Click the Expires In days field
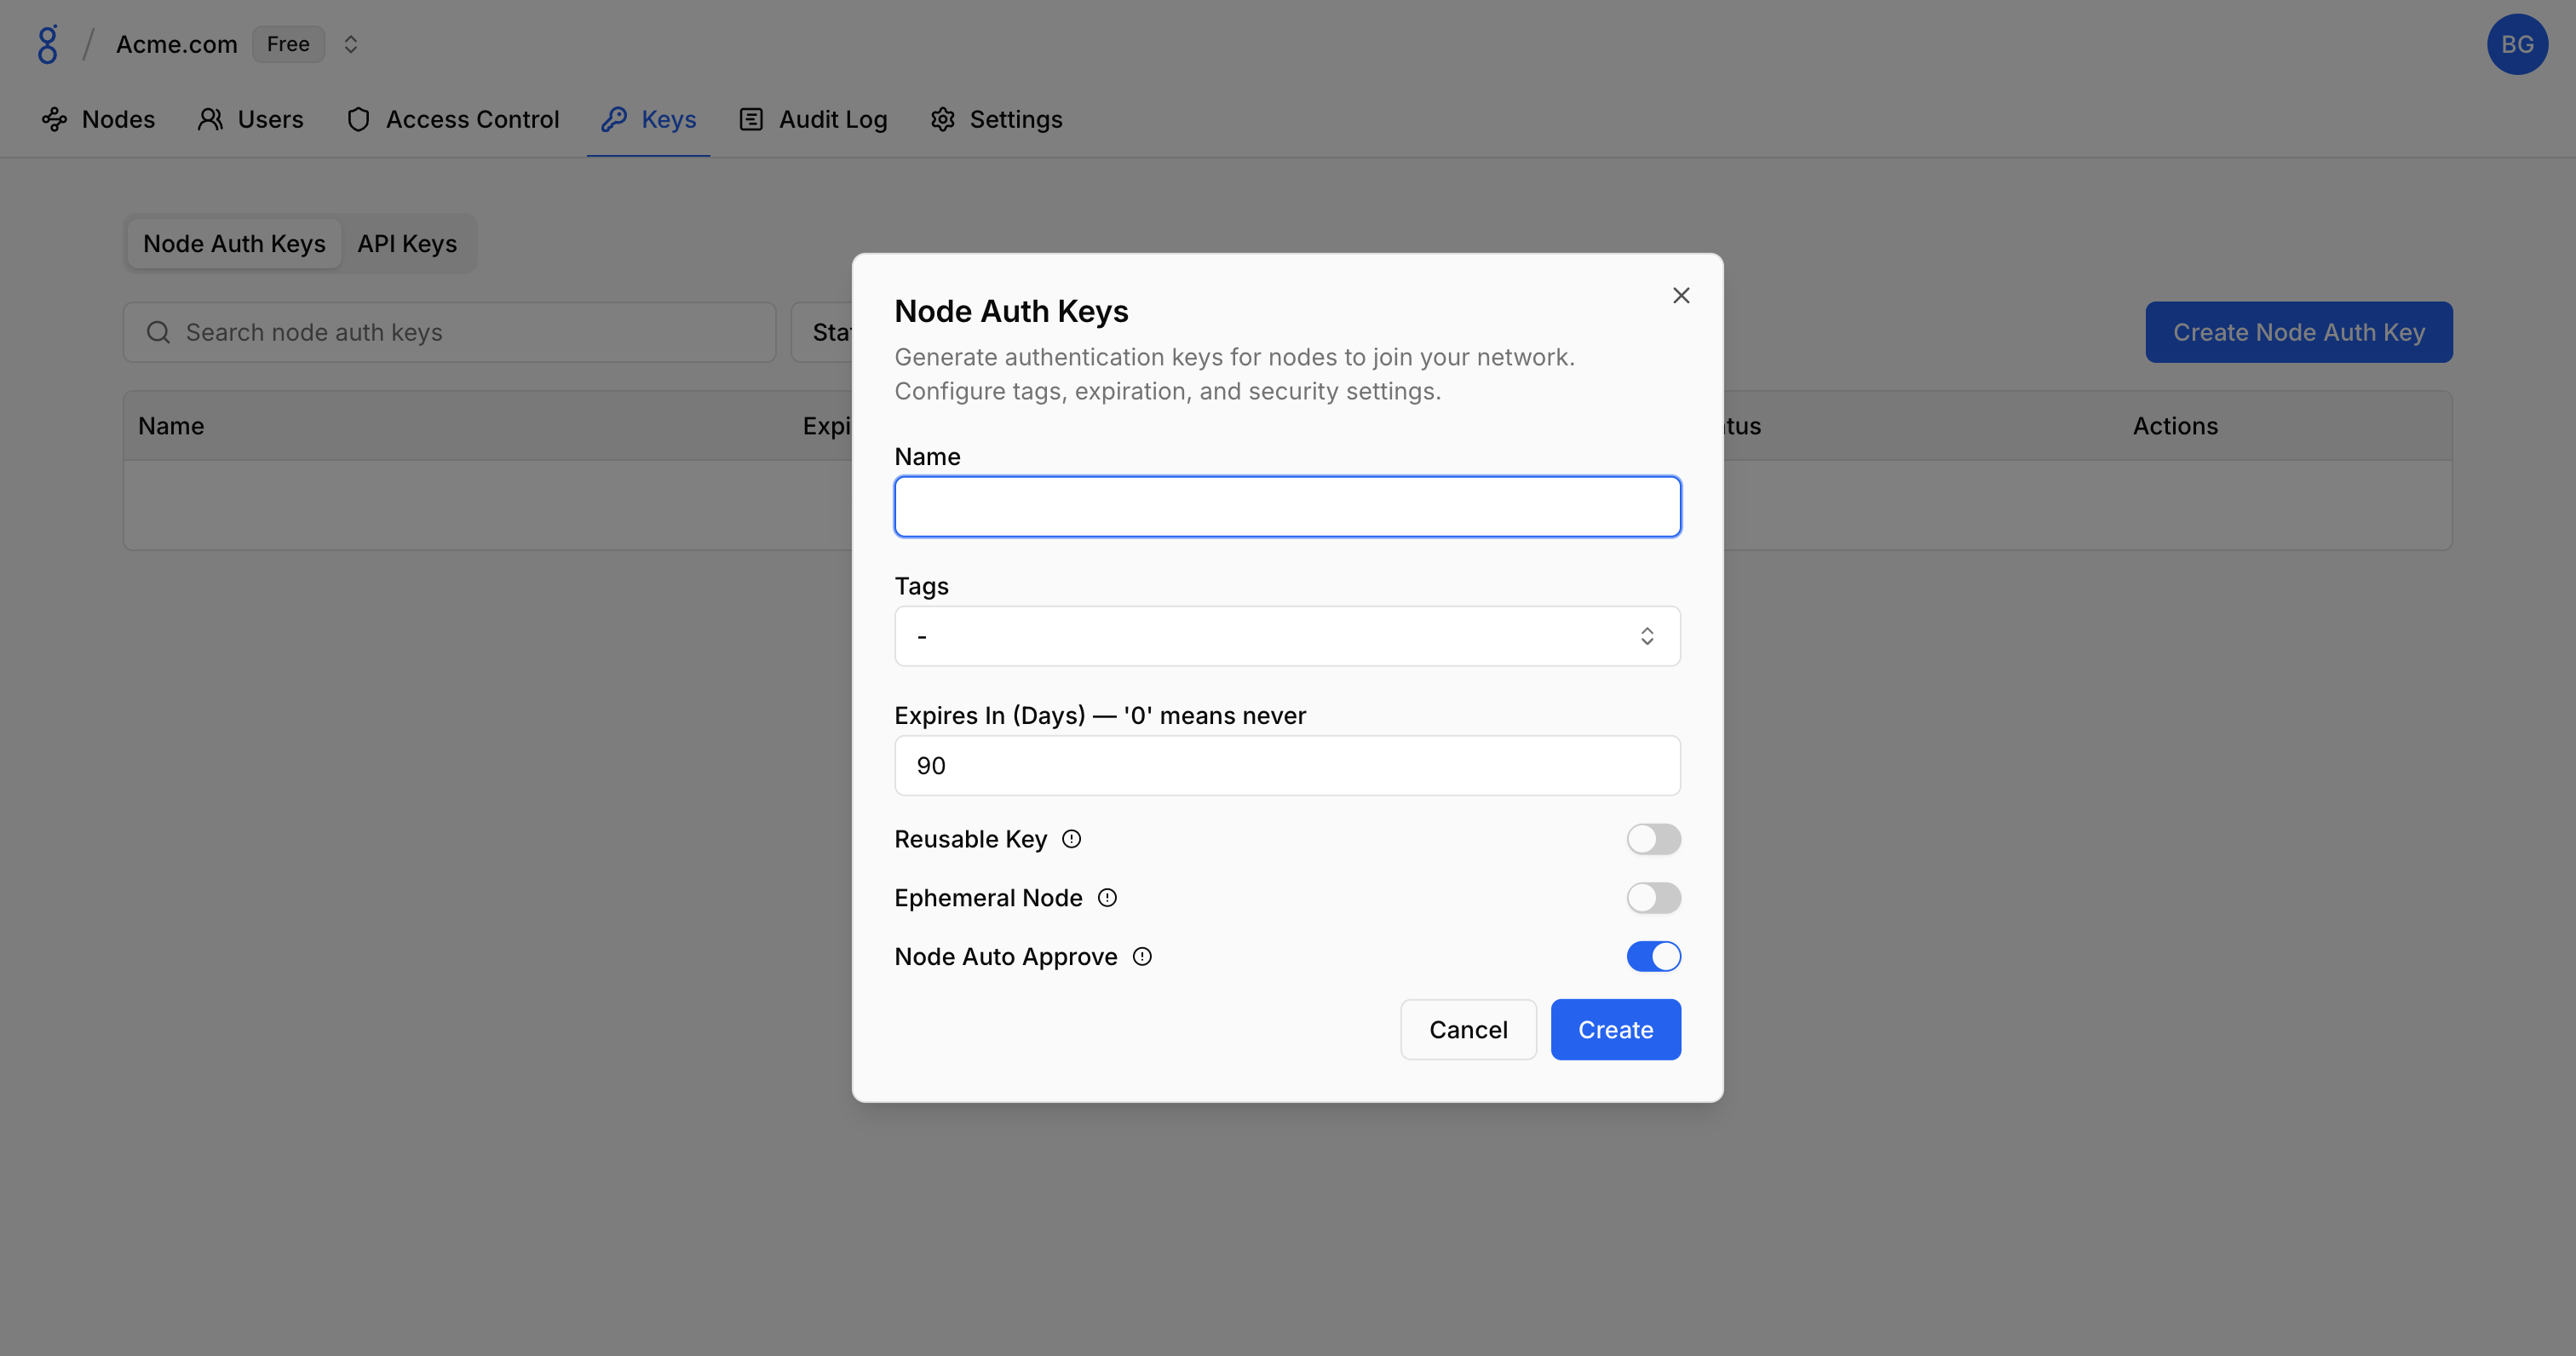The height and width of the screenshot is (1356, 2576). pos(1286,766)
